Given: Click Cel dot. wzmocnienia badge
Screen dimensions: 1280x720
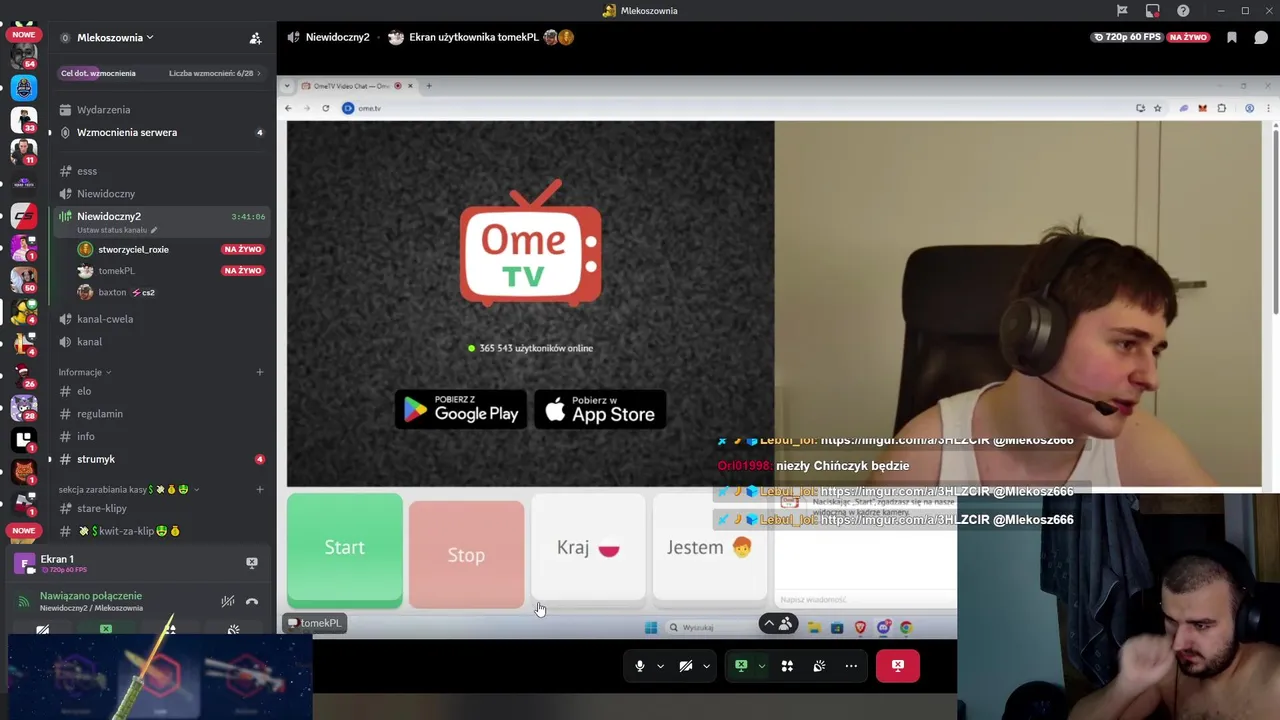Looking at the screenshot, I should [x=98, y=73].
